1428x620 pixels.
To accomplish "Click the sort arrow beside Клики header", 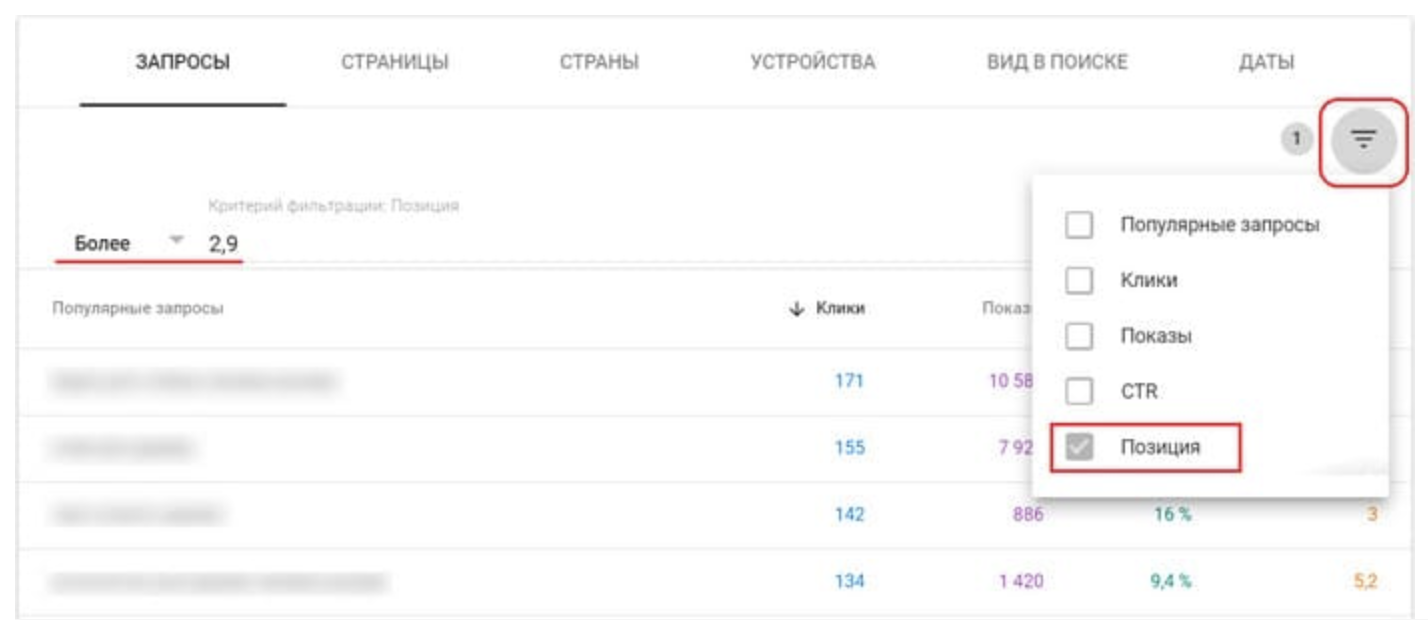I will (797, 310).
